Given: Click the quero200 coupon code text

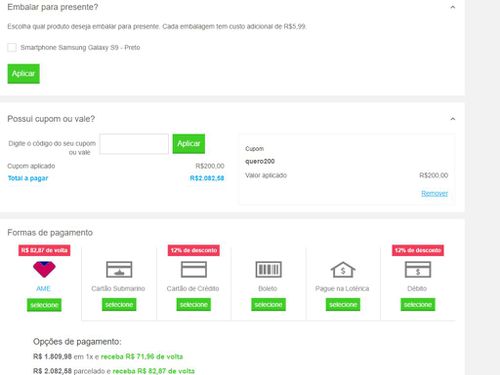Looking at the screenshot, I should (x=260, y=161).
